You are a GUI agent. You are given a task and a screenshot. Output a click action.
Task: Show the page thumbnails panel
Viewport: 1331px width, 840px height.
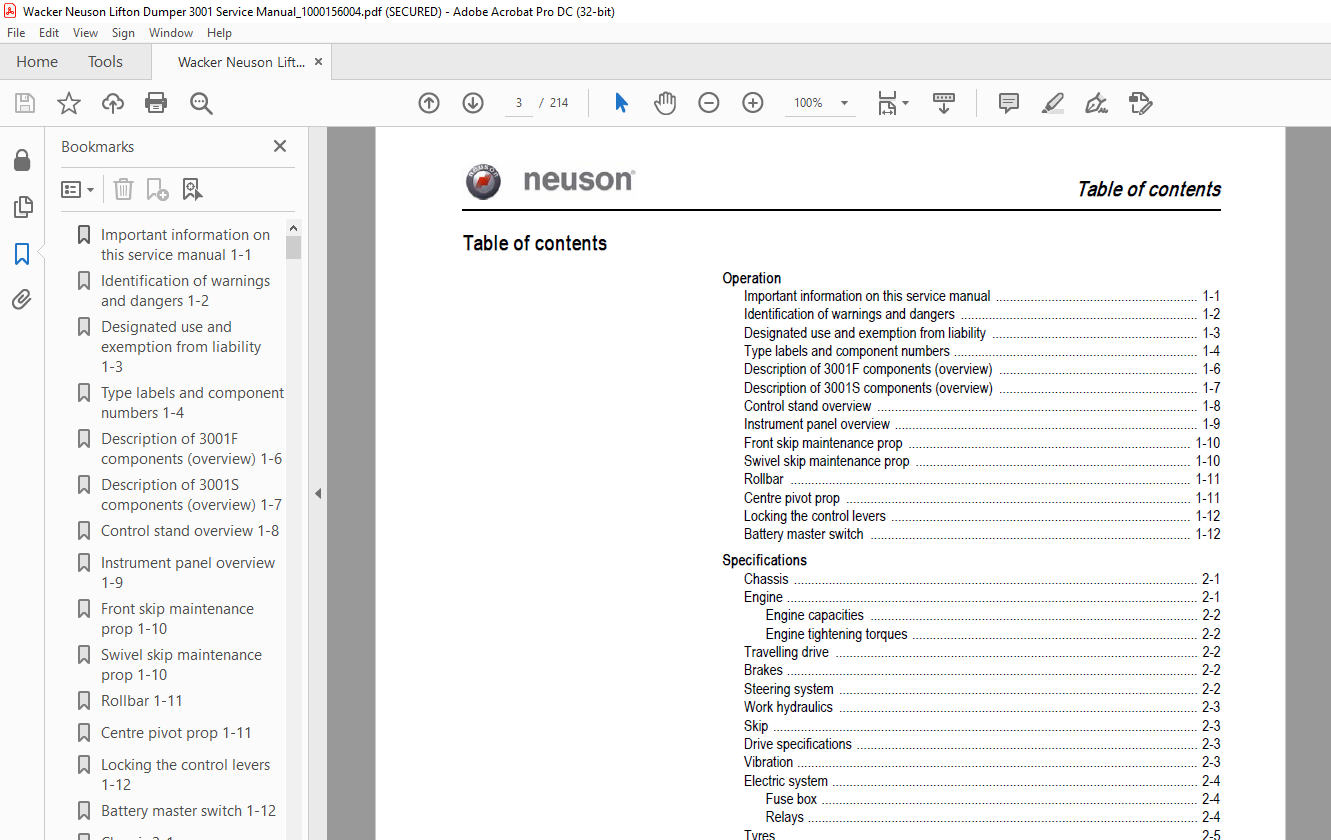coord(22,207)
